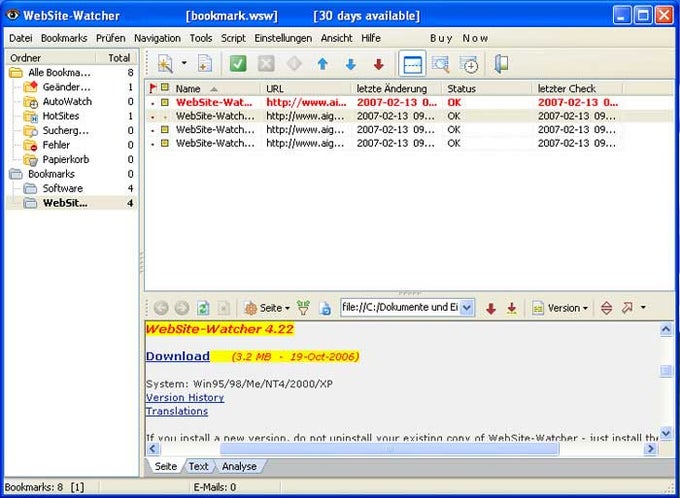Open the Script menu
The height and width of the screenshot is (498, 680).
click(x=233, y=38)
